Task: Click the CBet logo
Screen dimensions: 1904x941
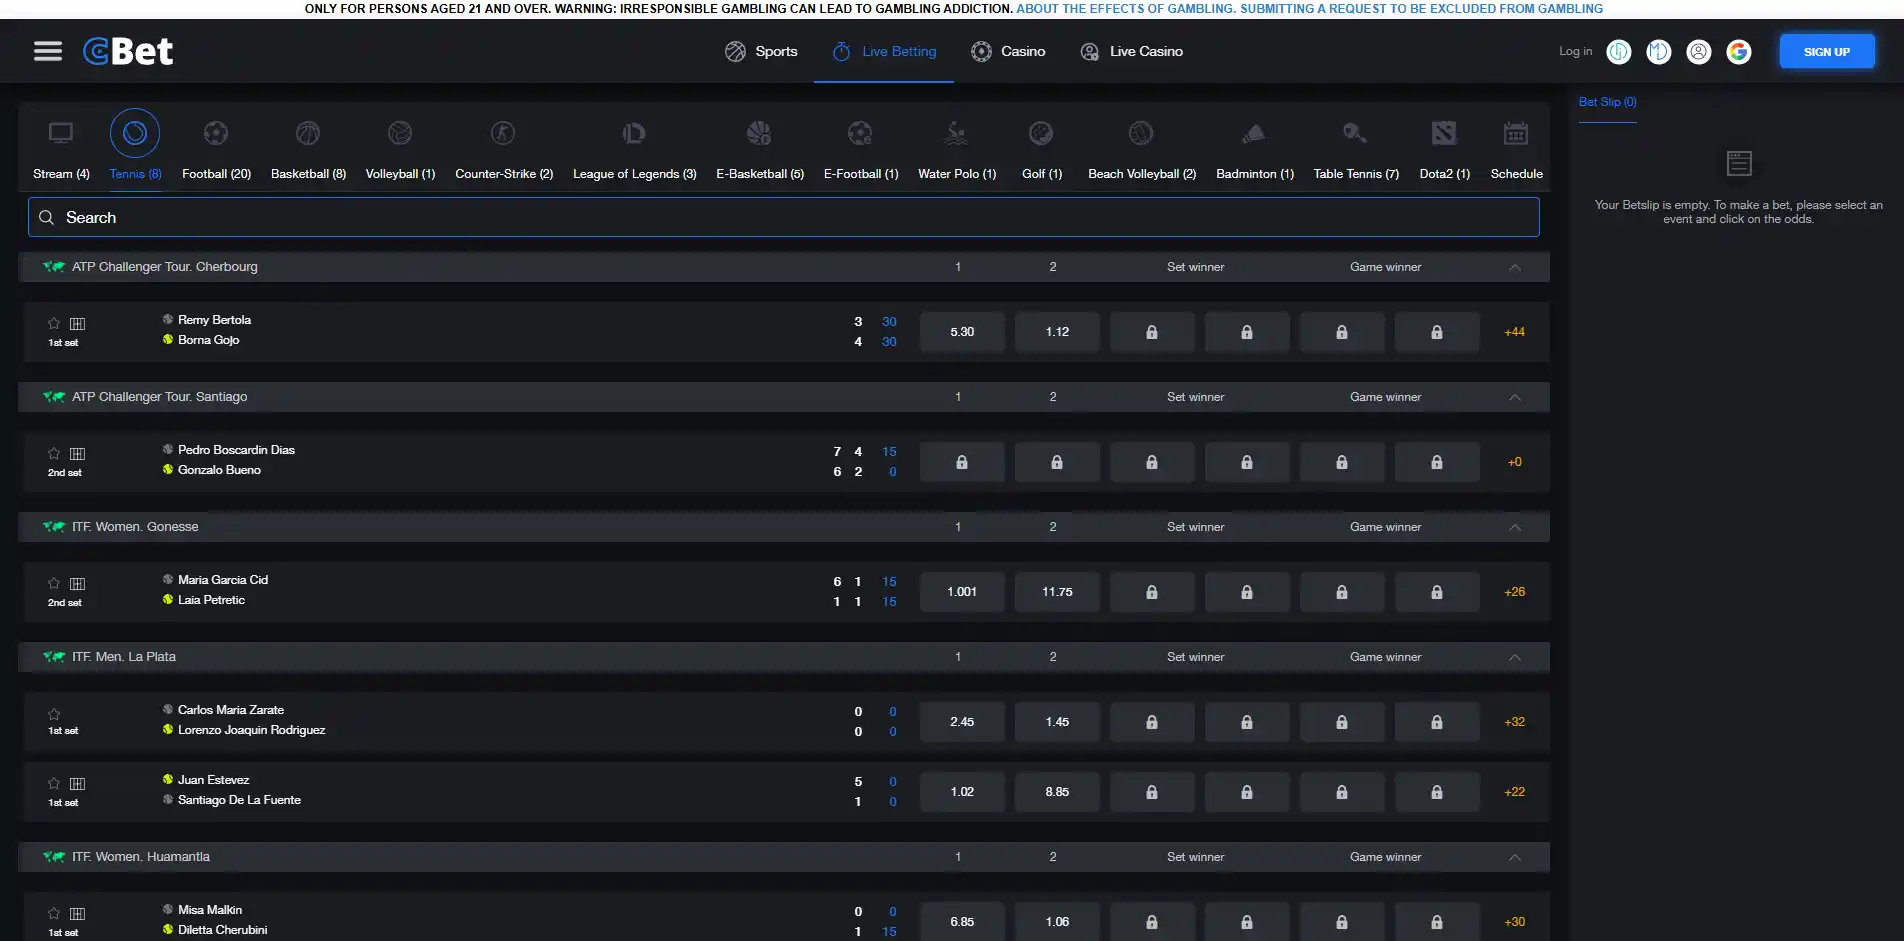Action: (128, 51)
